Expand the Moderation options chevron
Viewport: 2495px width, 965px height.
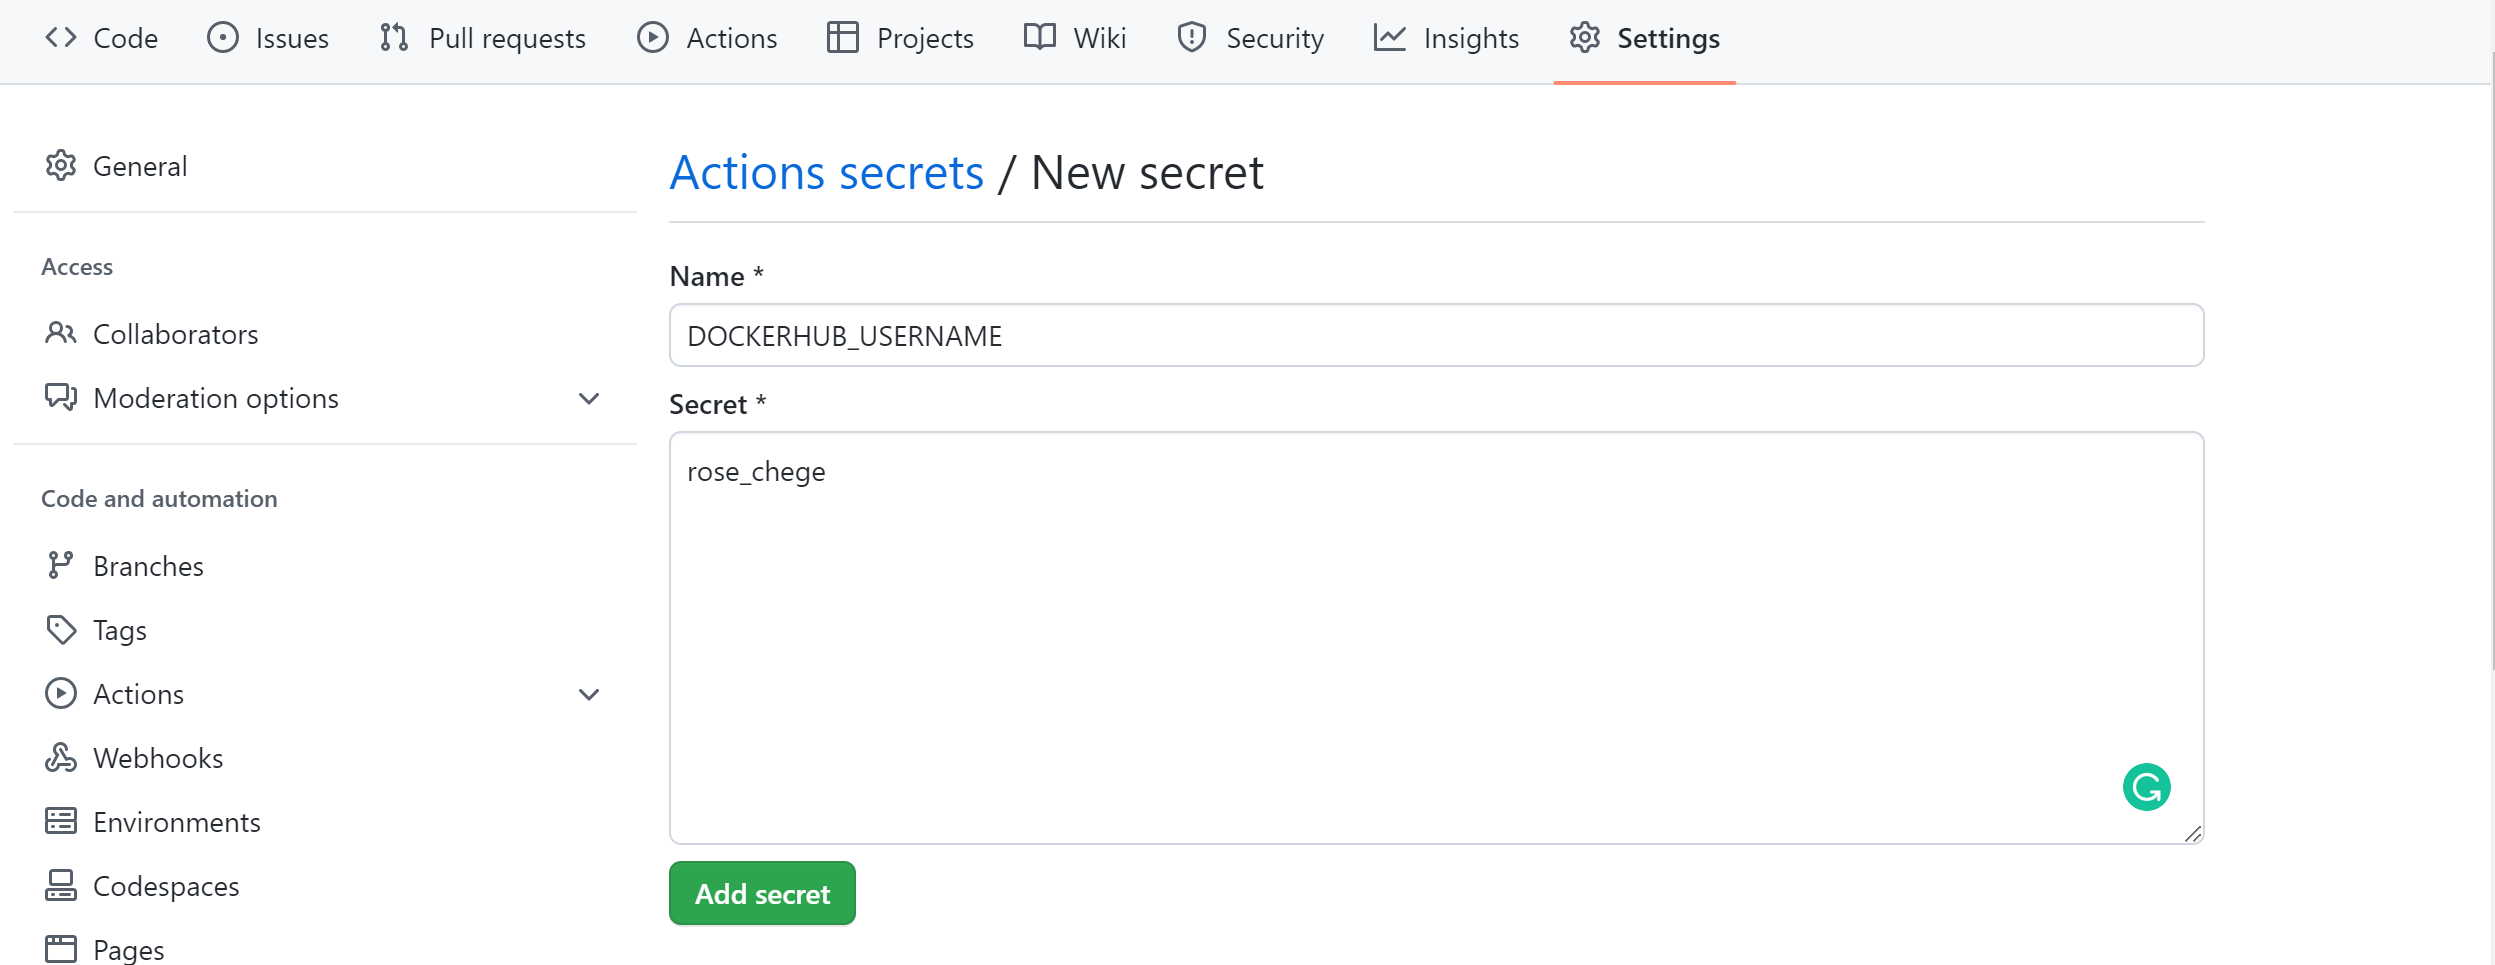pos(589,399)
